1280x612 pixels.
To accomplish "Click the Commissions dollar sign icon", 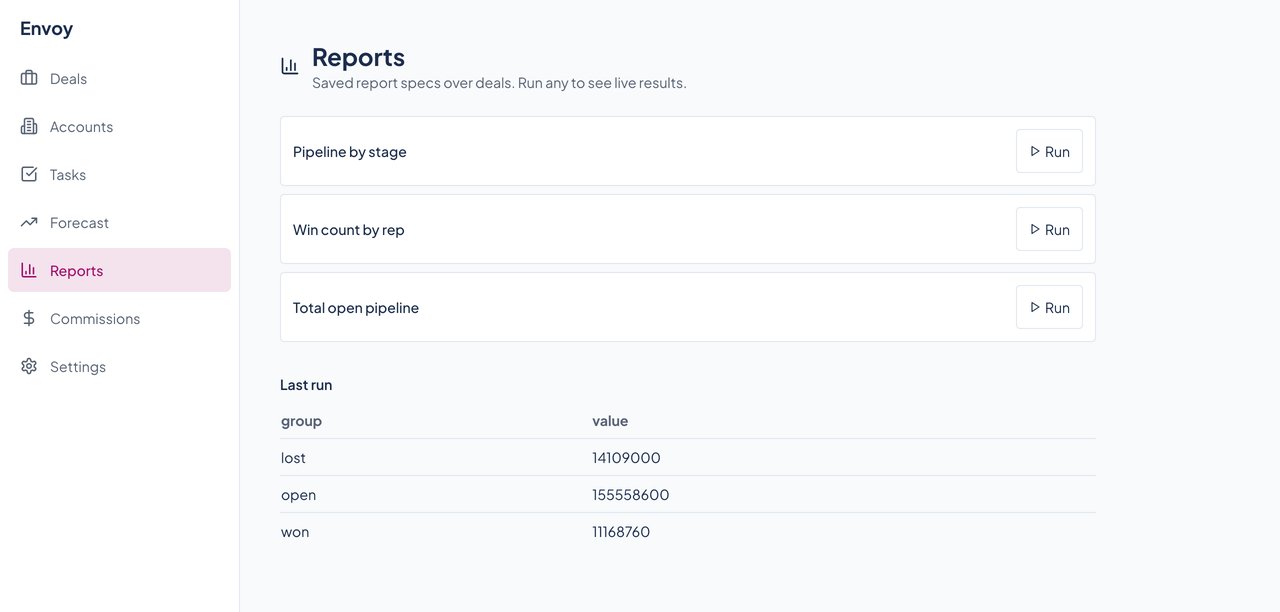I will (29, 318).
